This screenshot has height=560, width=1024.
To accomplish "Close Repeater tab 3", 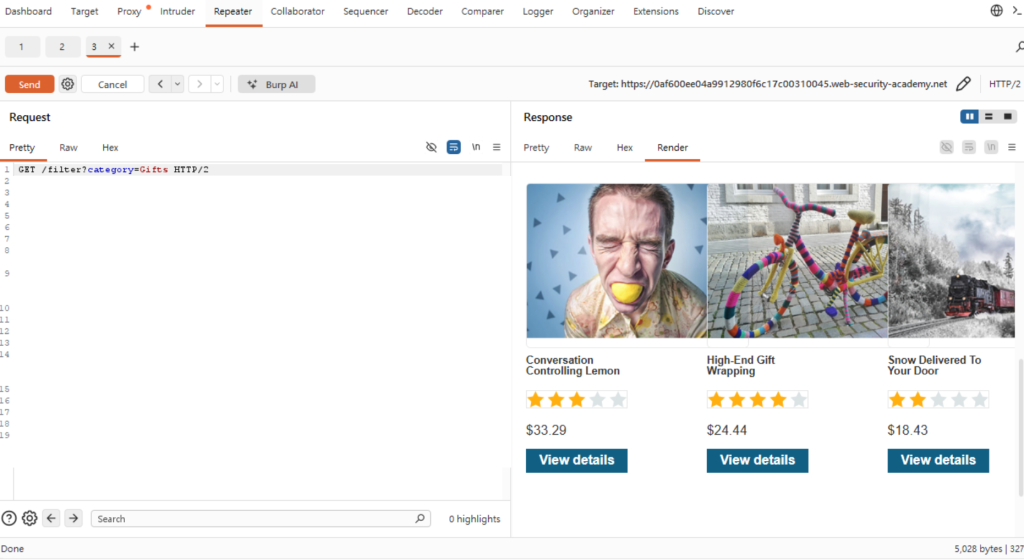I will (x=112, y=46).
